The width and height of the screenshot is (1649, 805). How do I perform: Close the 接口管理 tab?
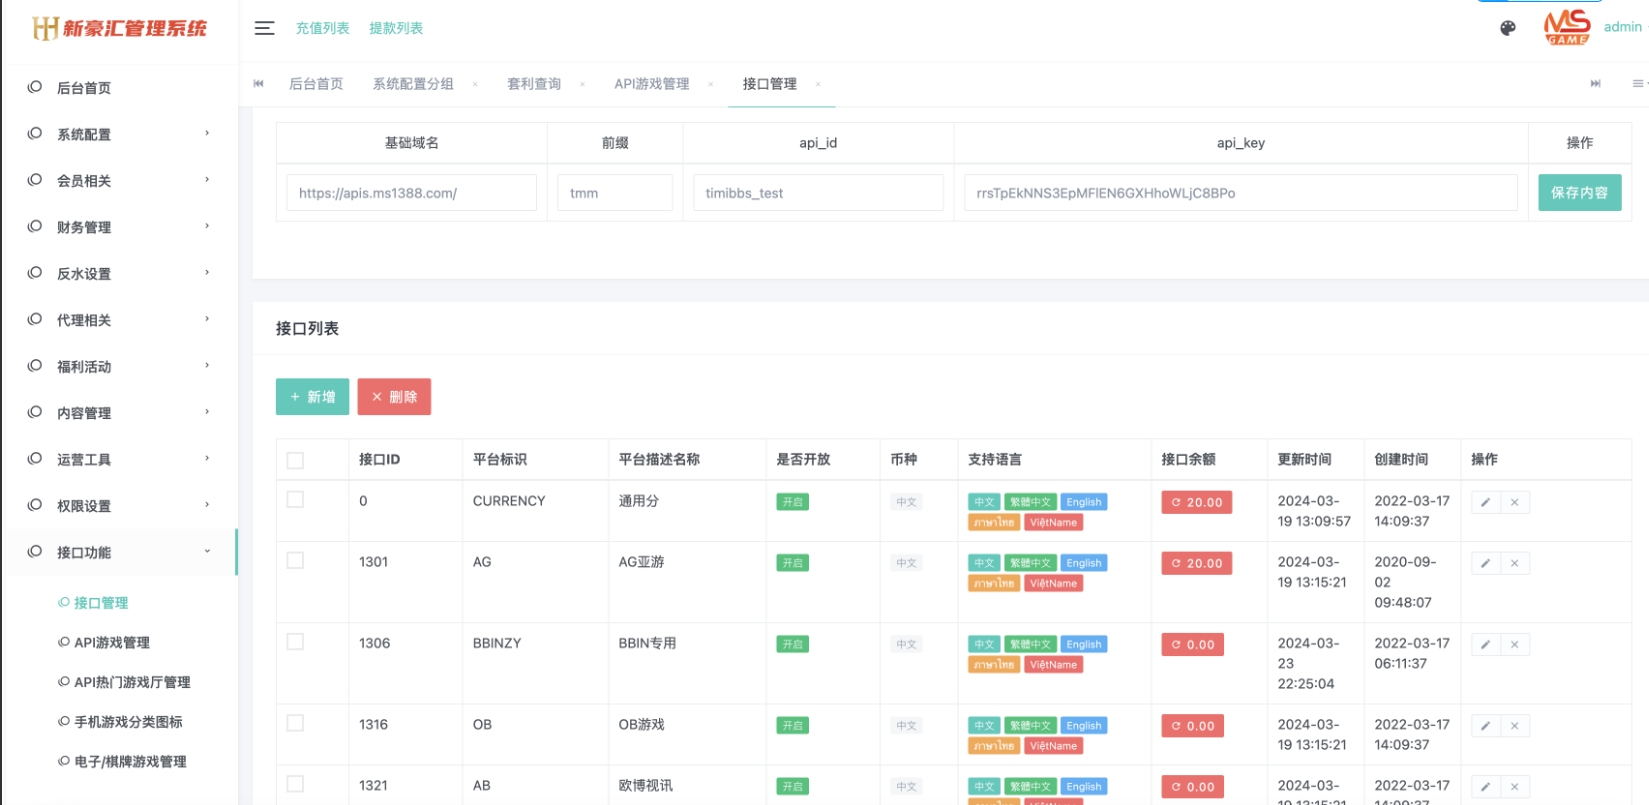point(818,85)
